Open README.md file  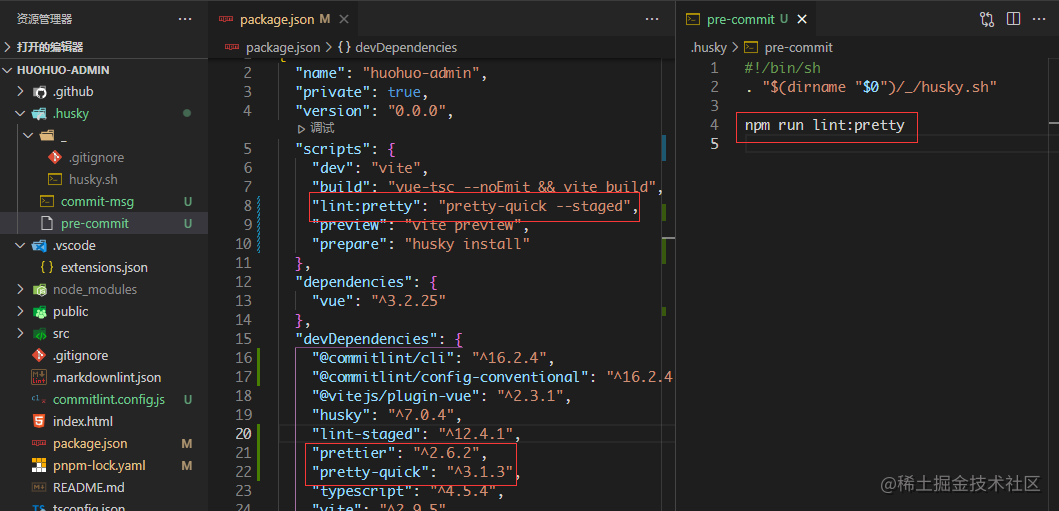coord(88,487)
